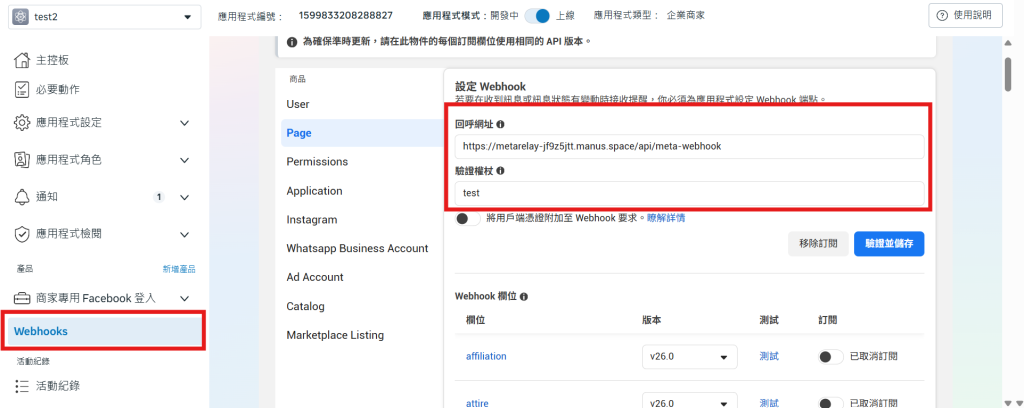Screen dimensions: 1024x408
Task: Click the page vertical scrollbar thumb
Action: coord(1008,74)
